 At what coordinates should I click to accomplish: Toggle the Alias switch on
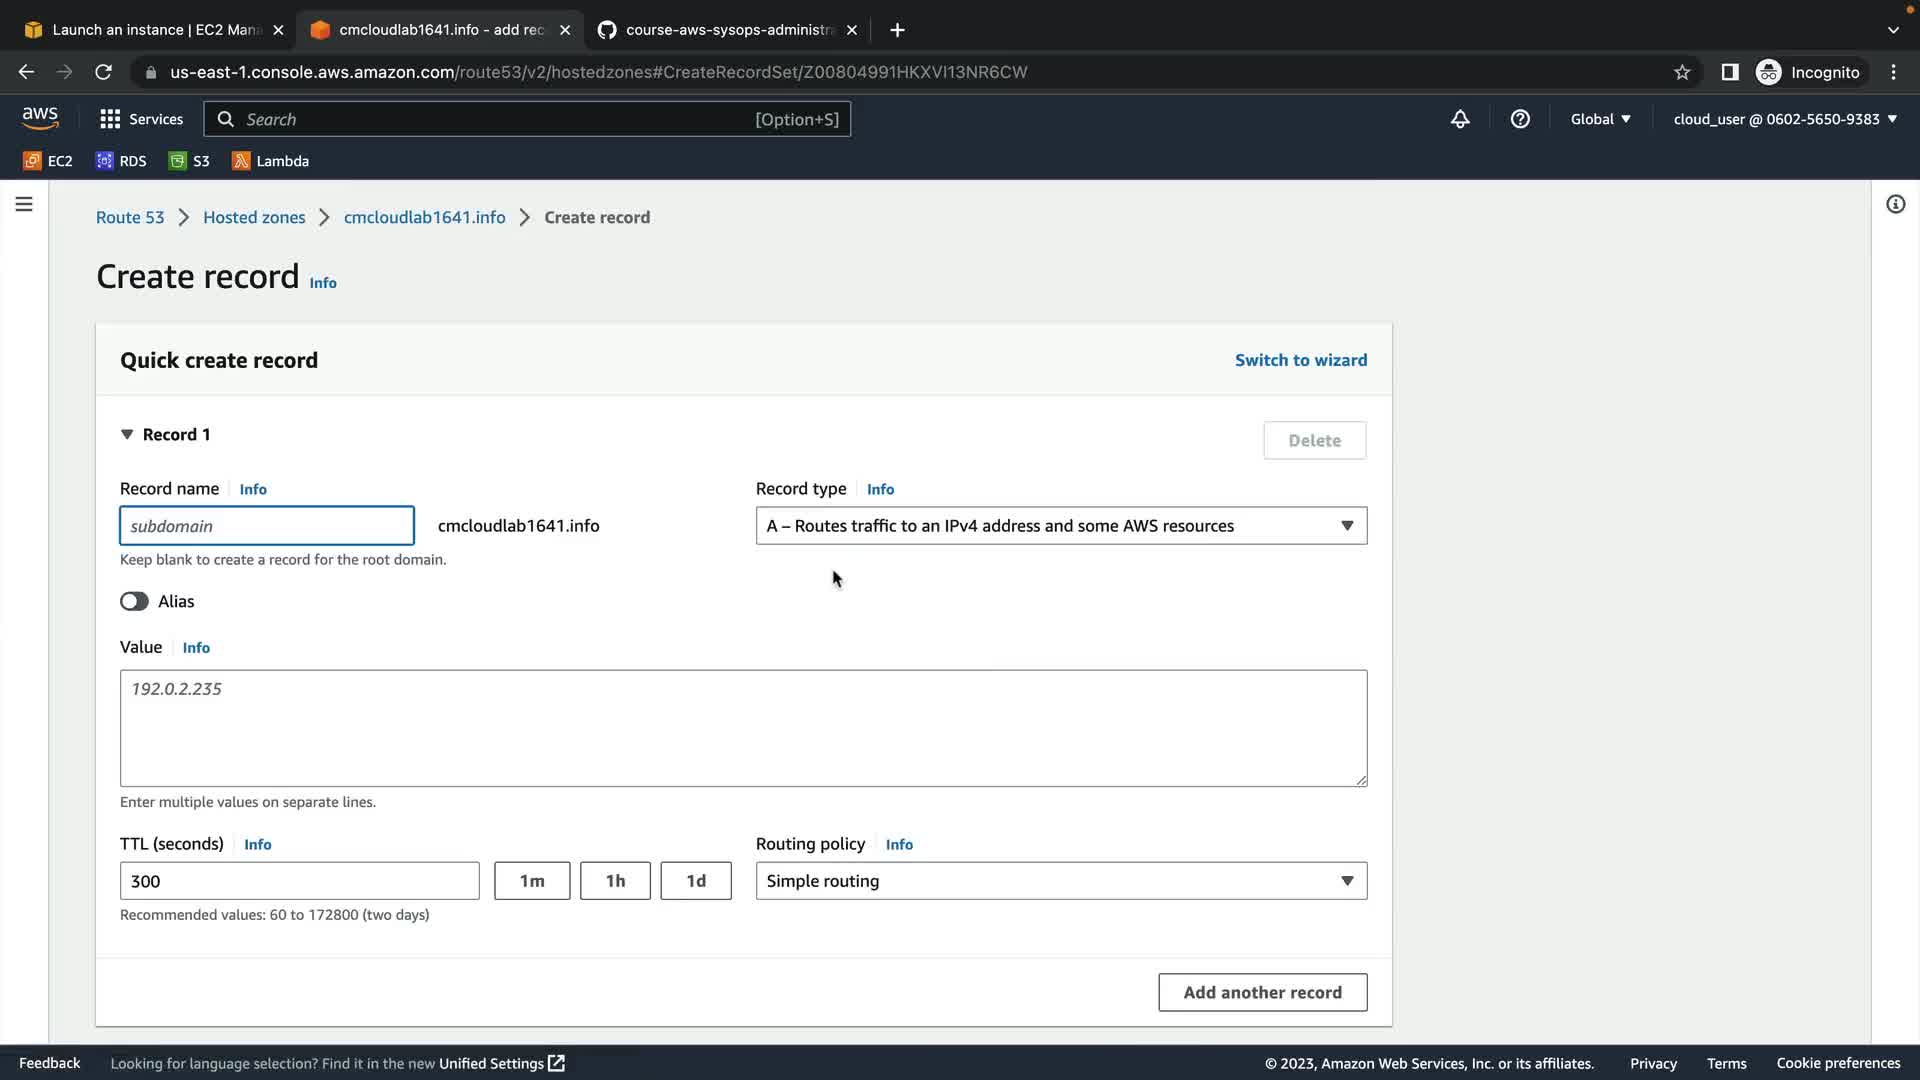click(134, 601)
